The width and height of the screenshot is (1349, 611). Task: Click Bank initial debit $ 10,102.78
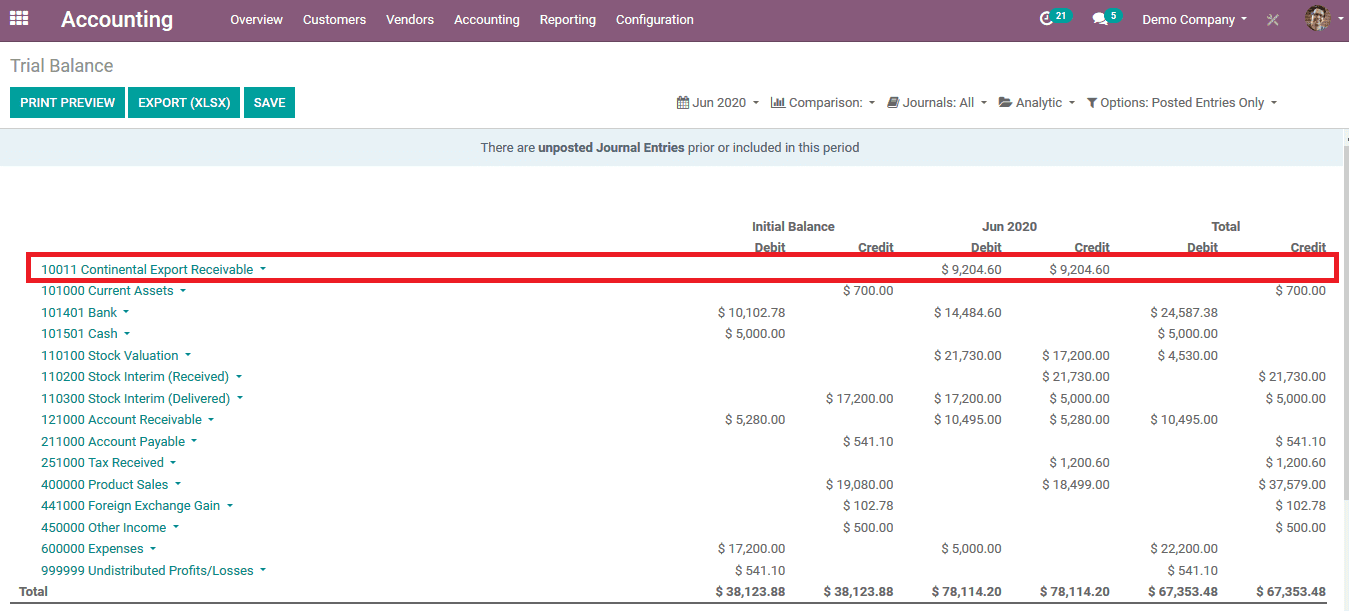(x=751, y=313)
